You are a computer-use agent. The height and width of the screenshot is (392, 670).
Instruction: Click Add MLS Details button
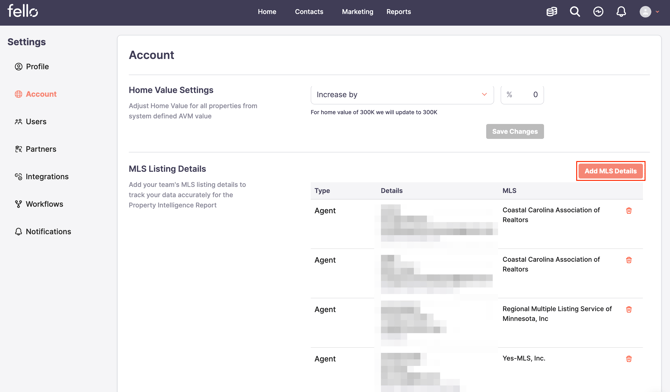(611, 171)
